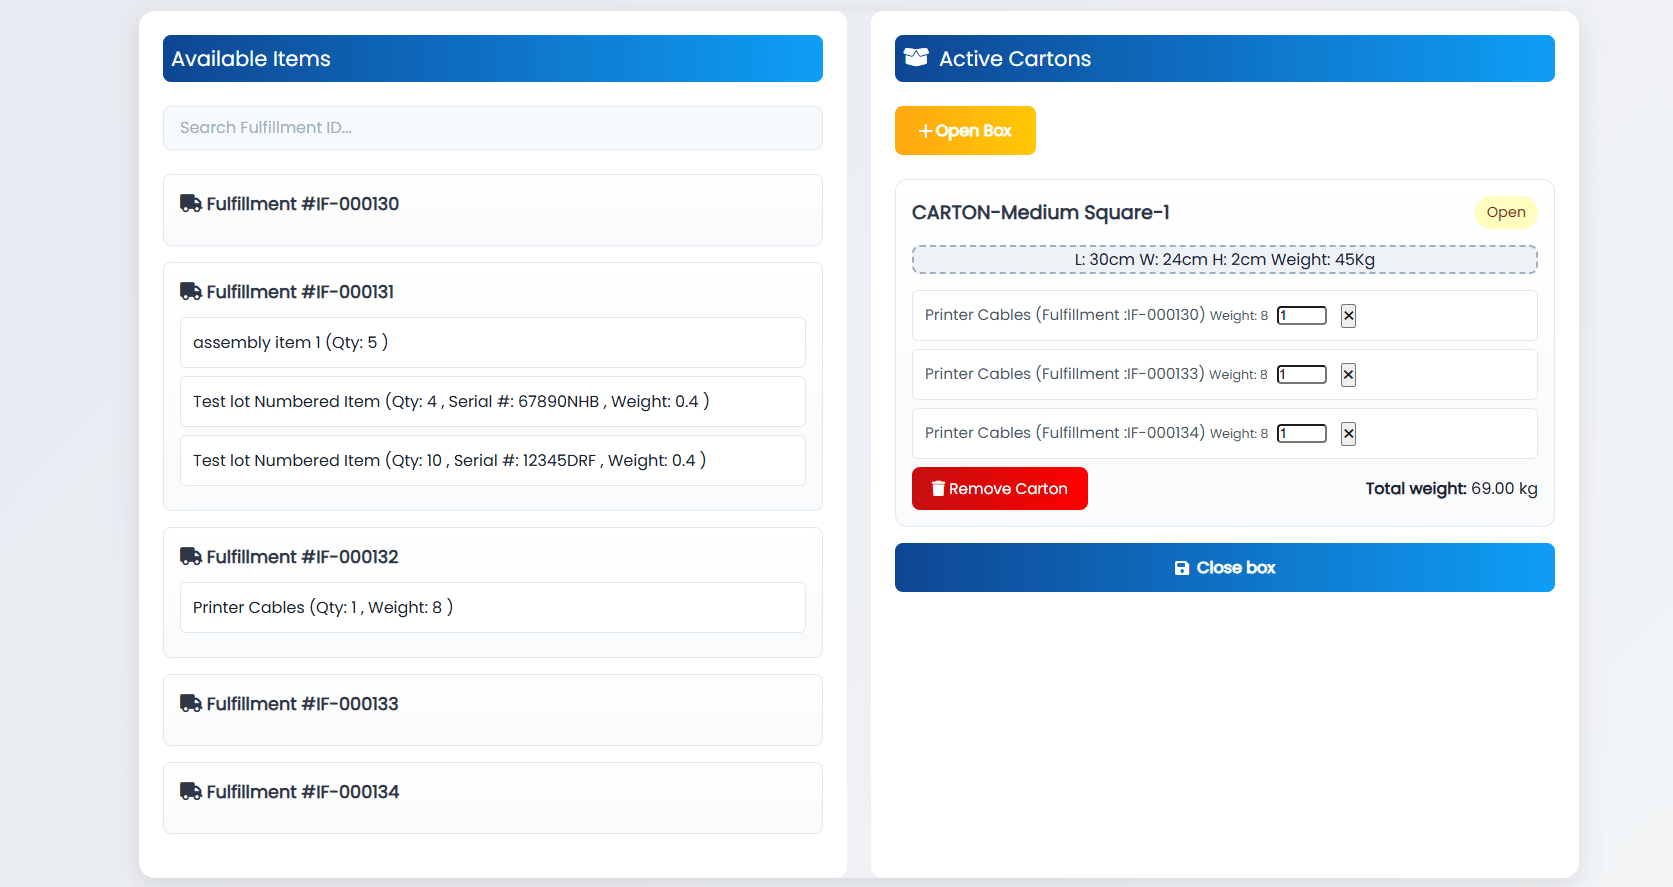
Task: Edit quantity field for IF-000134 Printer Cables
Action: [1301, 434]
